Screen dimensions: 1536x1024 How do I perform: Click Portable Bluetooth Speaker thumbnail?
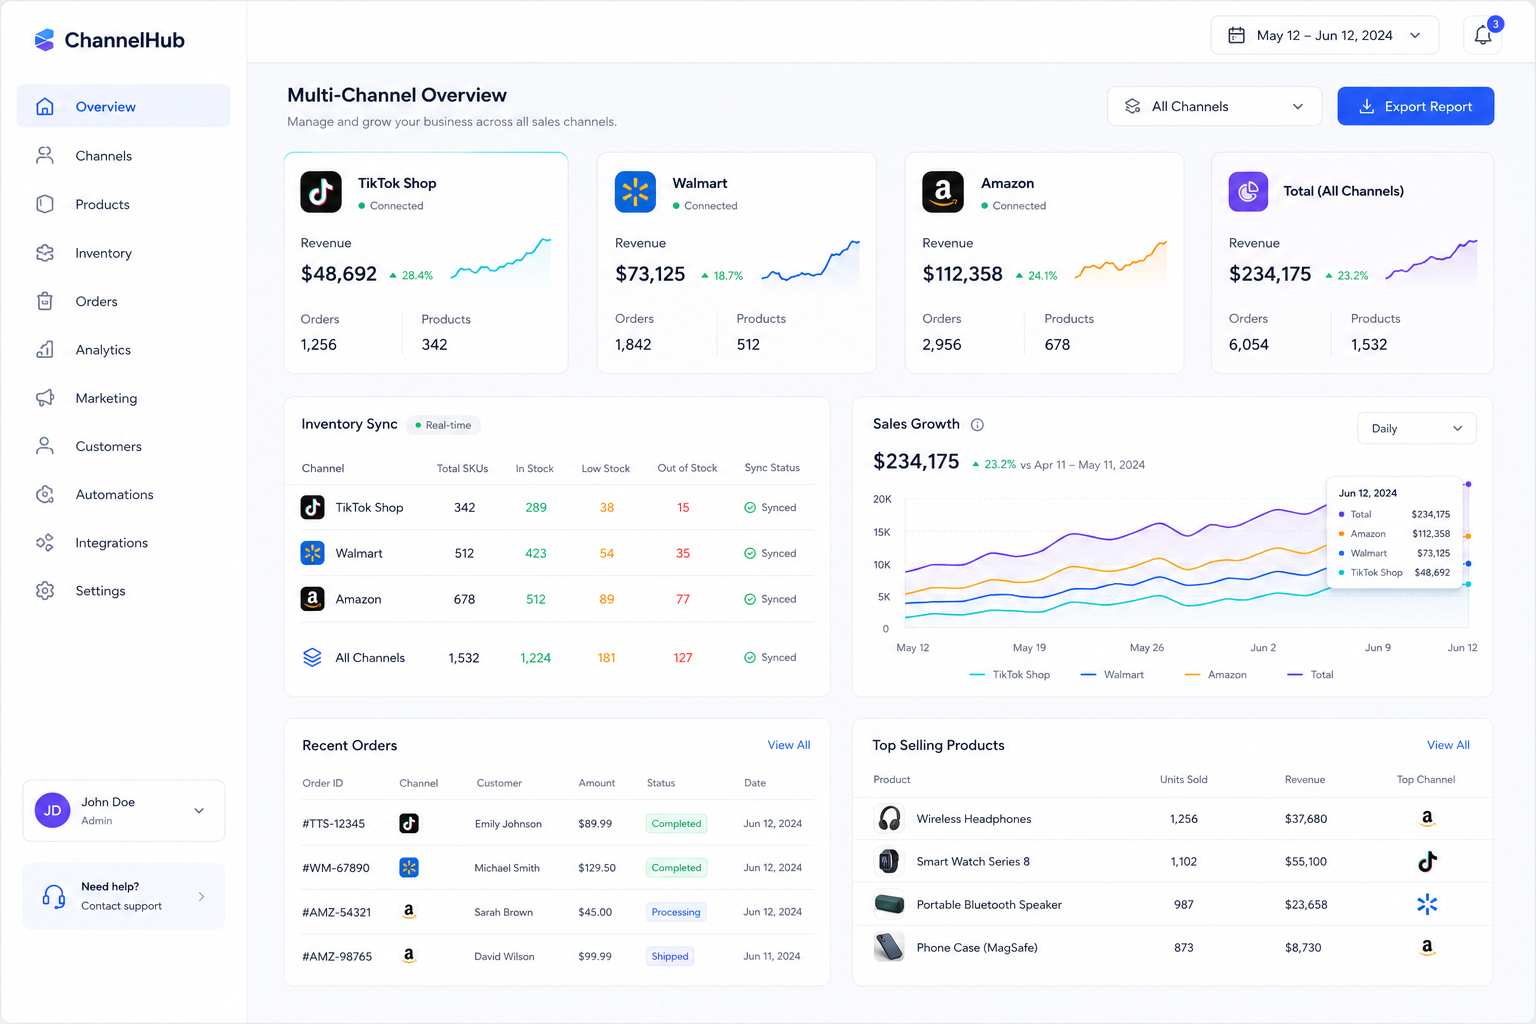tap(889, 904)
